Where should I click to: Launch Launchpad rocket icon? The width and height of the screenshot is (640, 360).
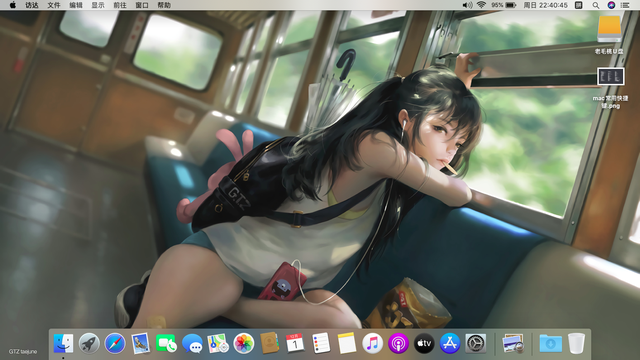click(89, 343)
